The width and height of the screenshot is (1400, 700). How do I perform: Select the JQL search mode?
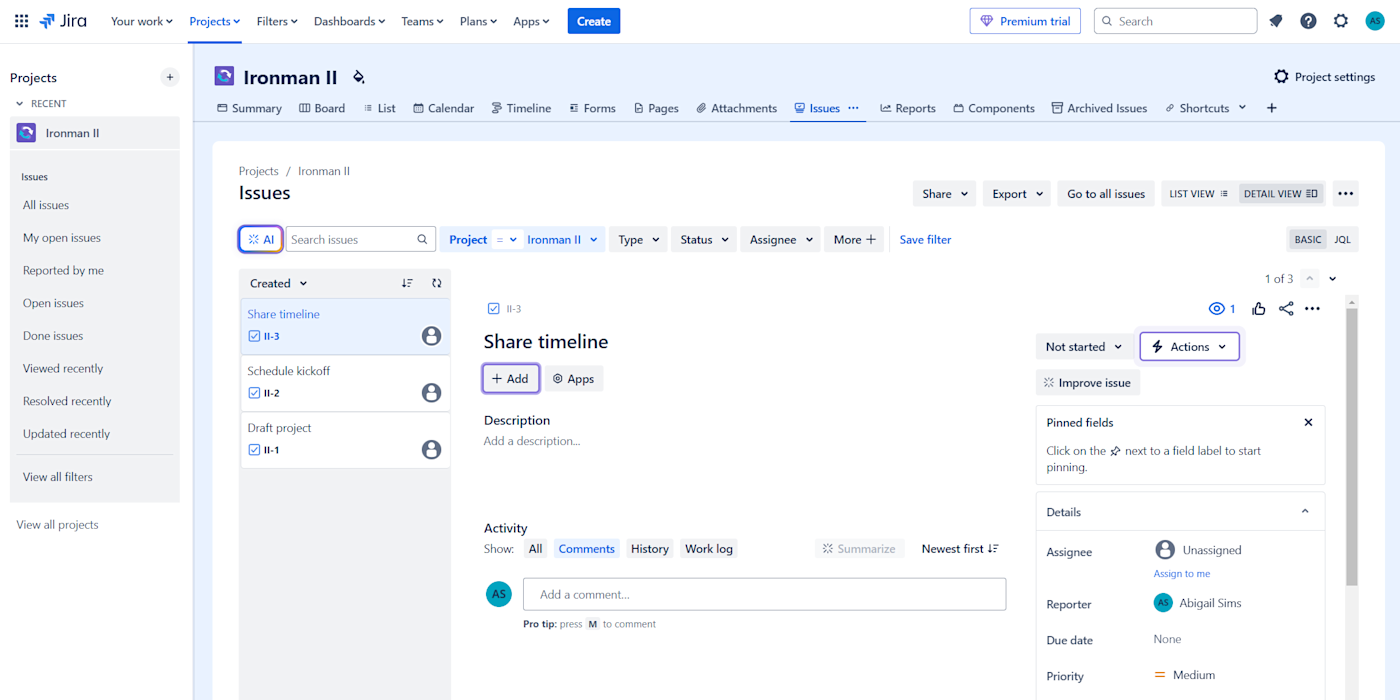click(x=1342, y=240)
